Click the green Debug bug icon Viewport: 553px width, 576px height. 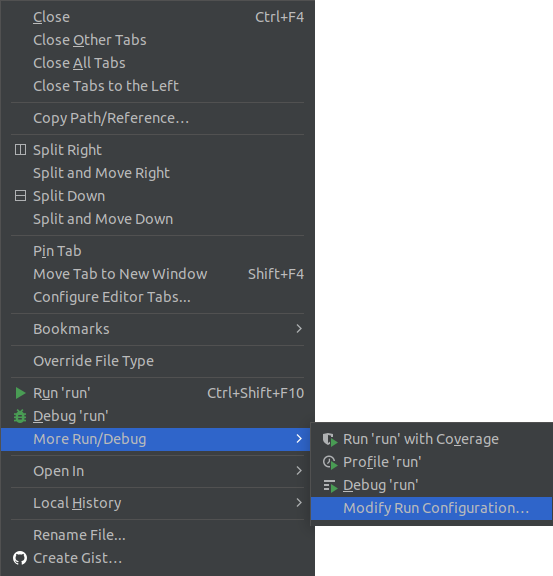(x=20, y=416)
